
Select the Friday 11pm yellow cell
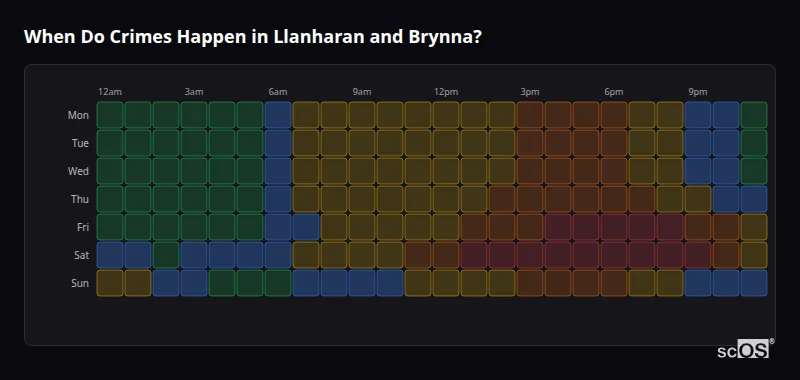pos(754,227)
